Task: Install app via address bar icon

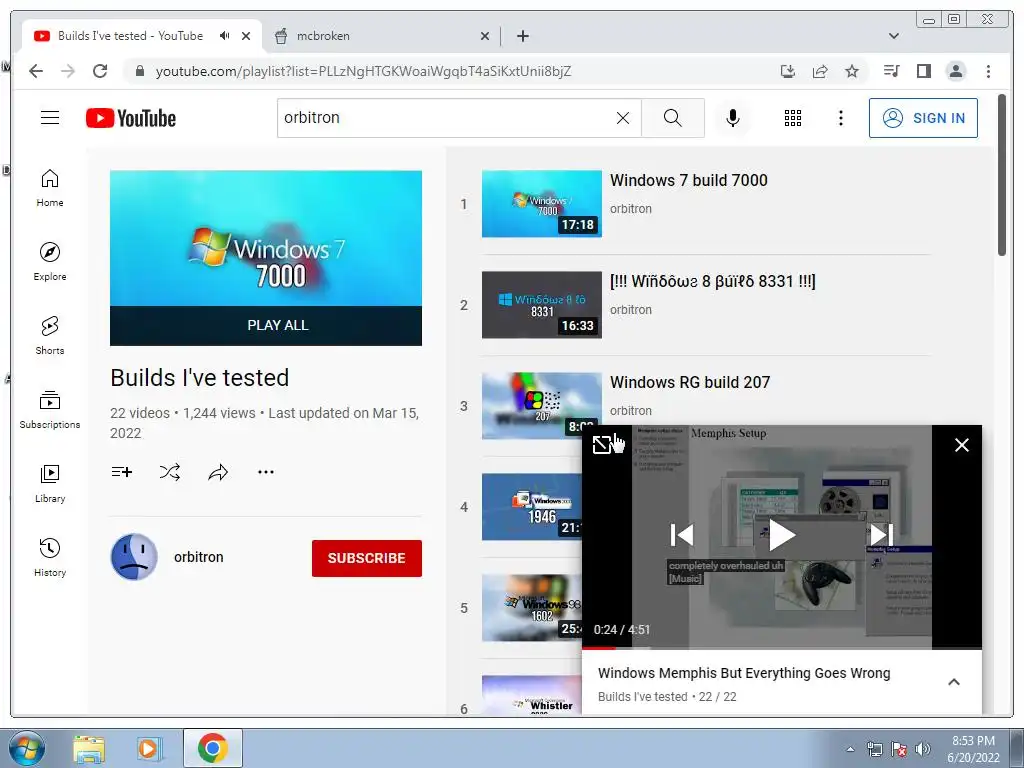Action: [x=788, y=71]
